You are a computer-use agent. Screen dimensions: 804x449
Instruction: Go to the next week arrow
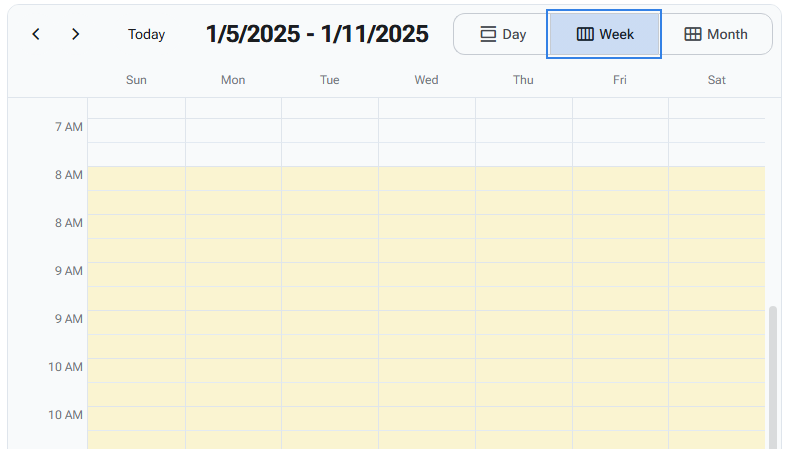click(x=76, y=34)
